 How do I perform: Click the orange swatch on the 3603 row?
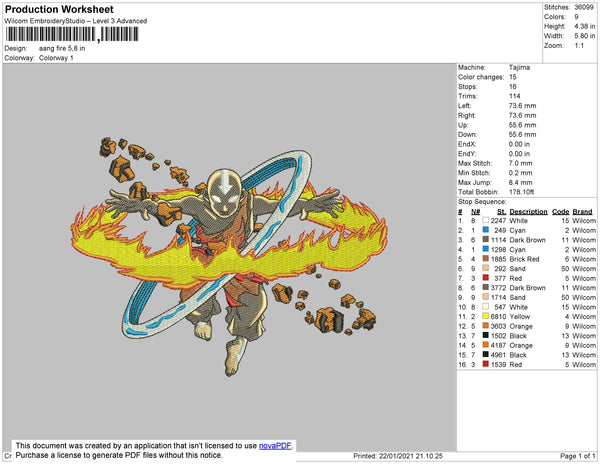486,326
